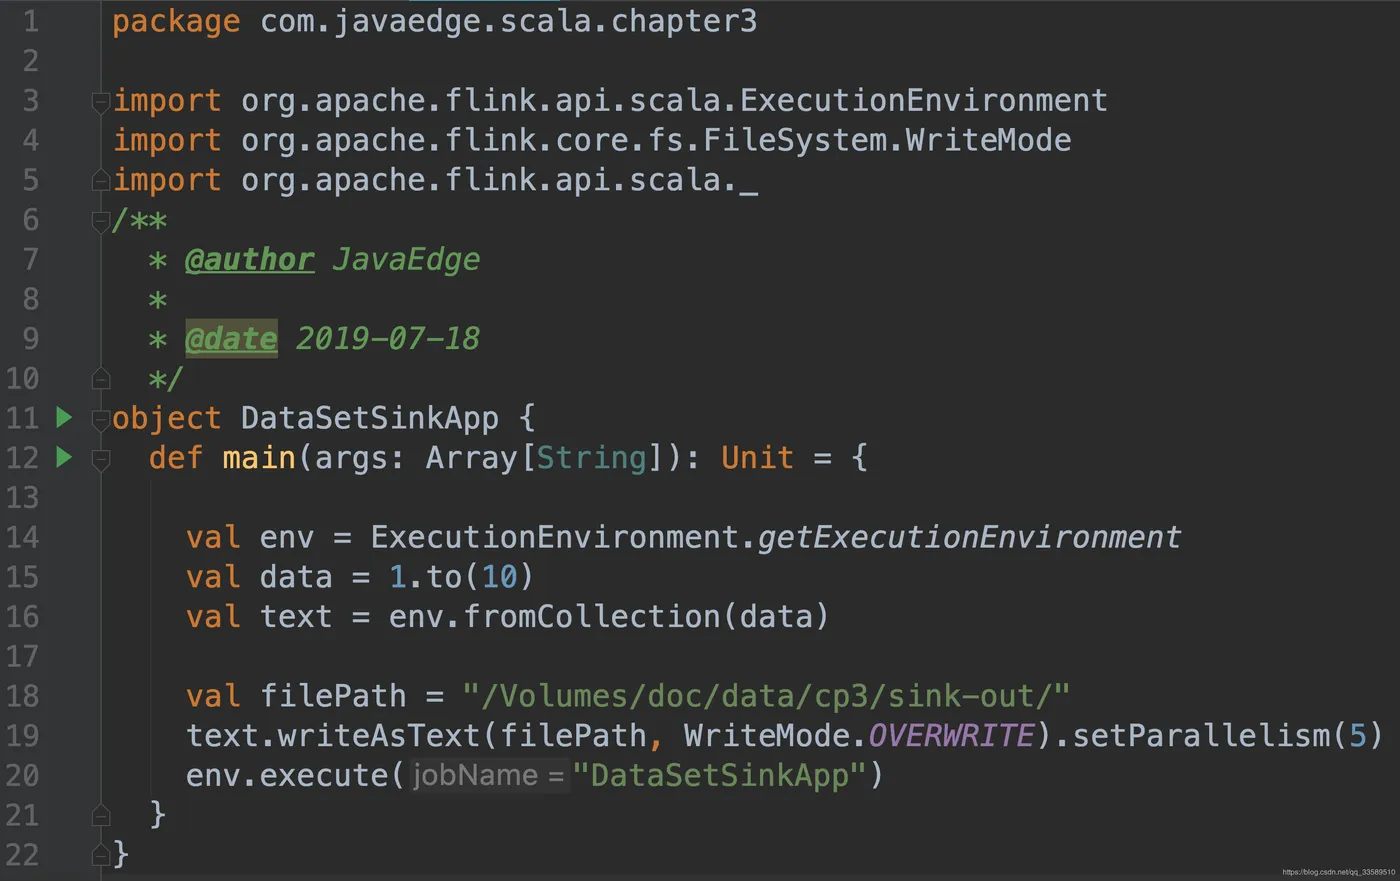
Task: Run the DataSetSinkApp object gutter arrow
Action: 64,417
